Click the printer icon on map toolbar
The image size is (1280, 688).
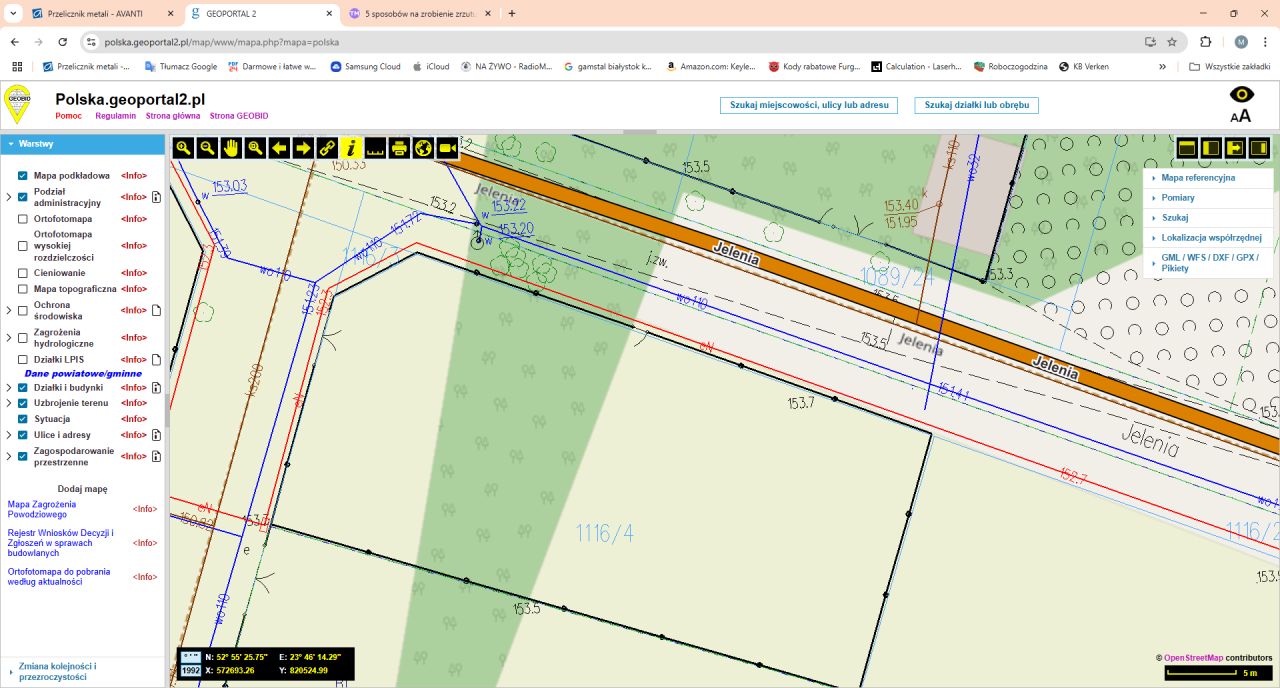pos(399,148)
